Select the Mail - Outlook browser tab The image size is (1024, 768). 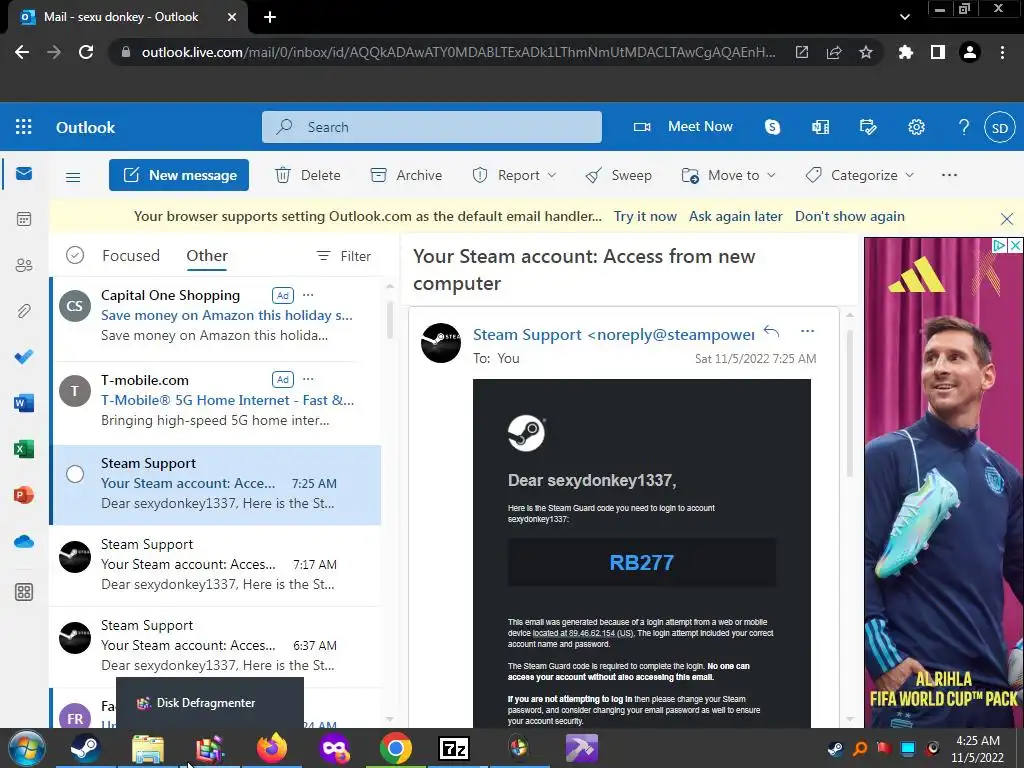click(126, 17)
